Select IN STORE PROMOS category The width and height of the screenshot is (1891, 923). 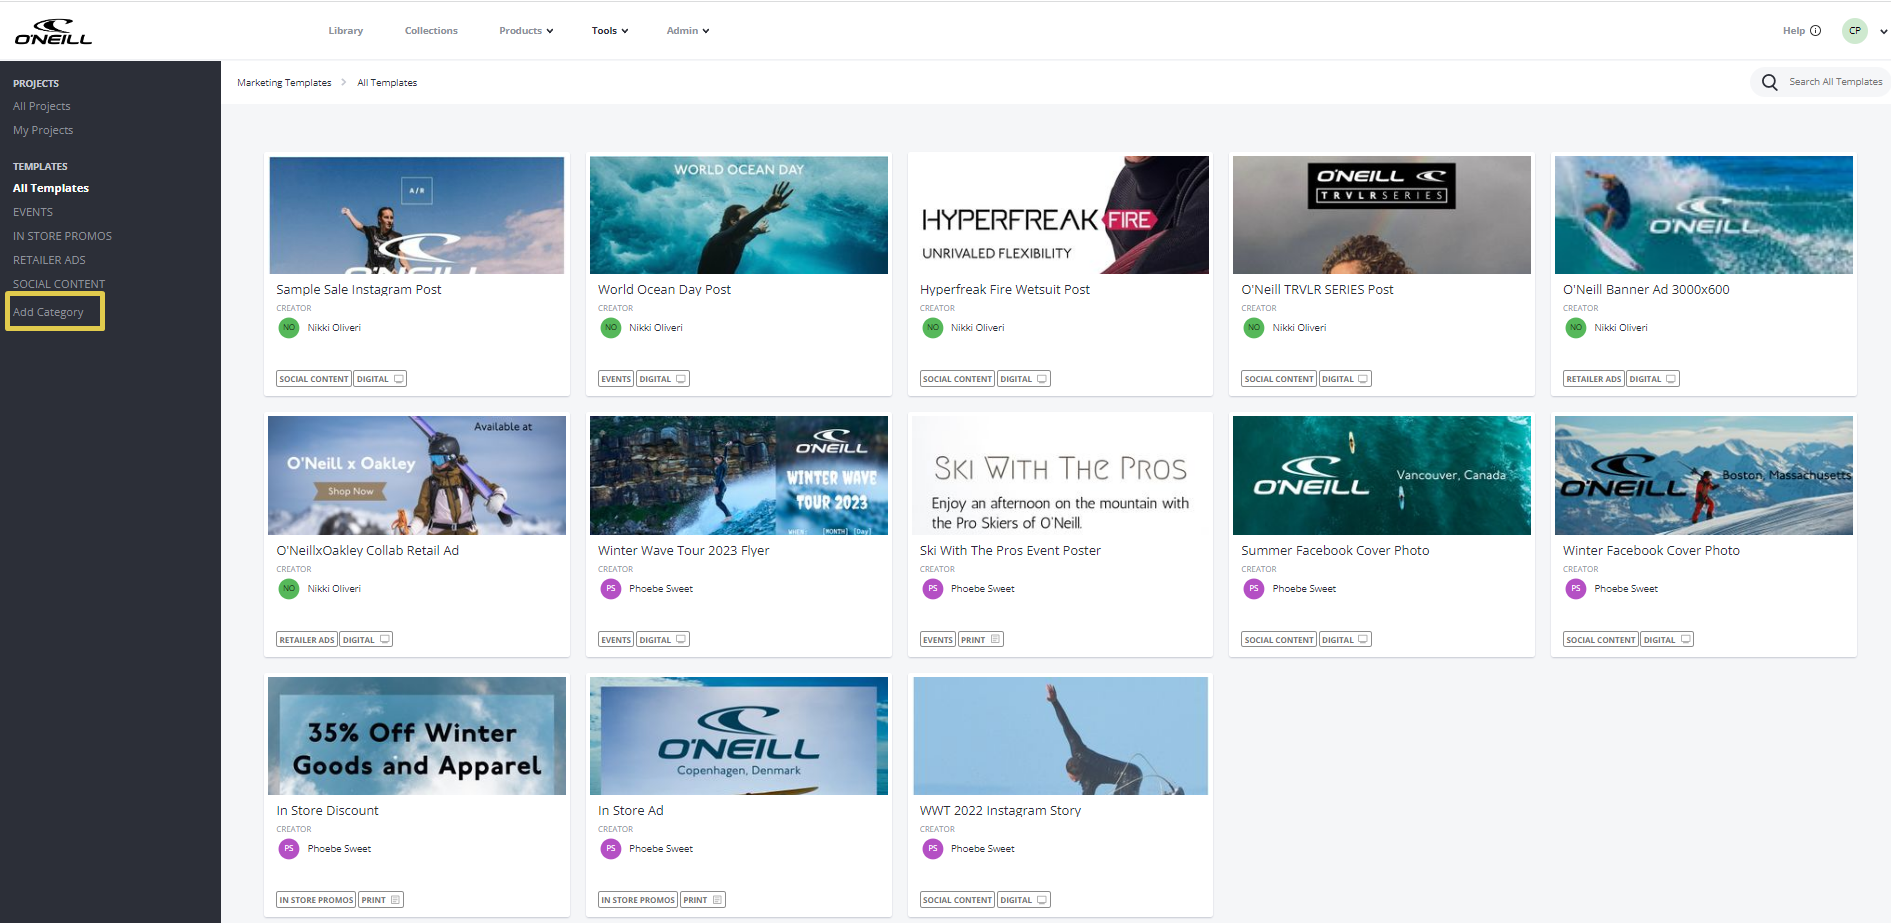62,236
